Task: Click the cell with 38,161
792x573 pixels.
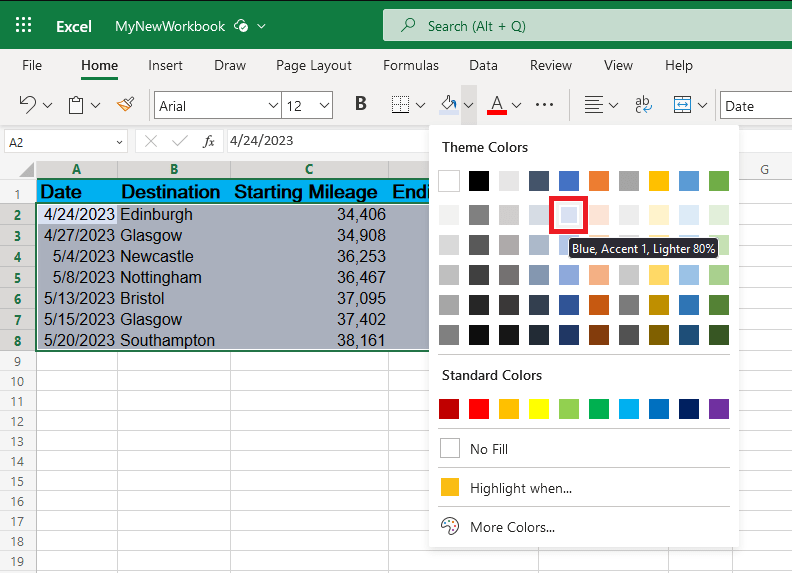Action: tap(310, 340)
